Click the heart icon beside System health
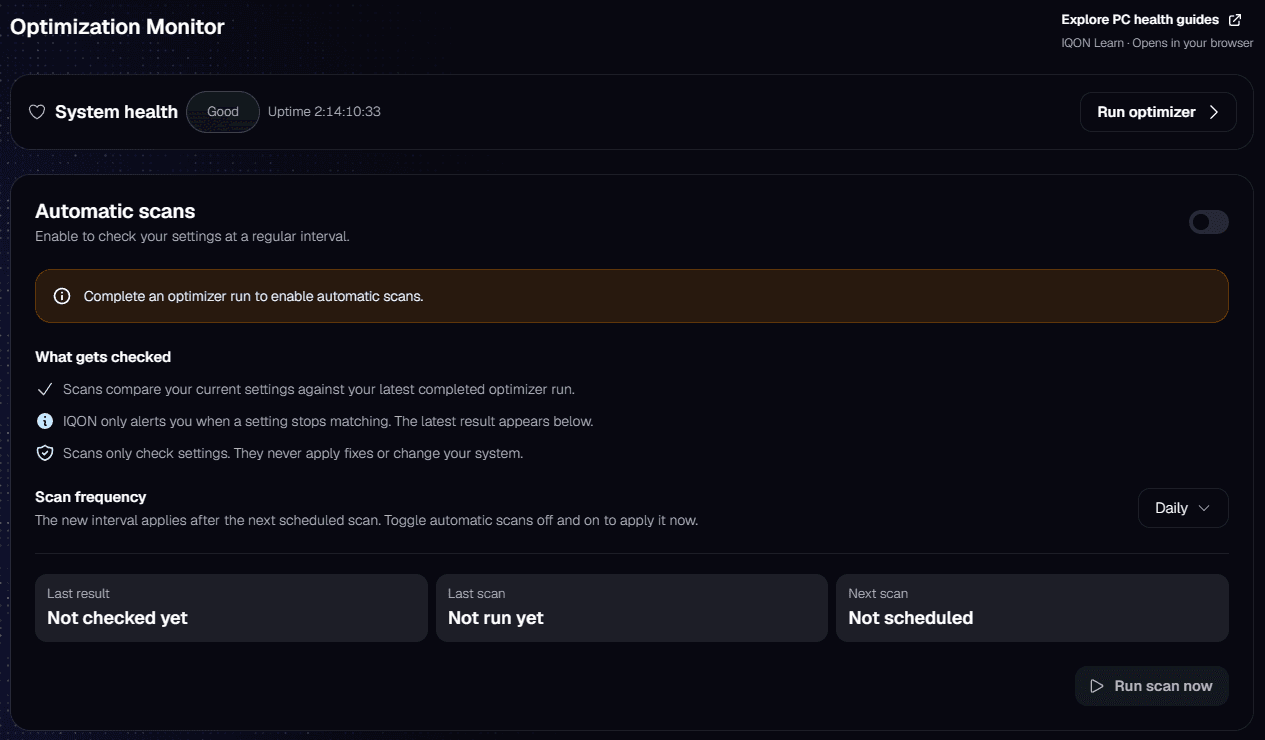The height and width of the screenshot is (740, 1265). click(x=37, y=112)
